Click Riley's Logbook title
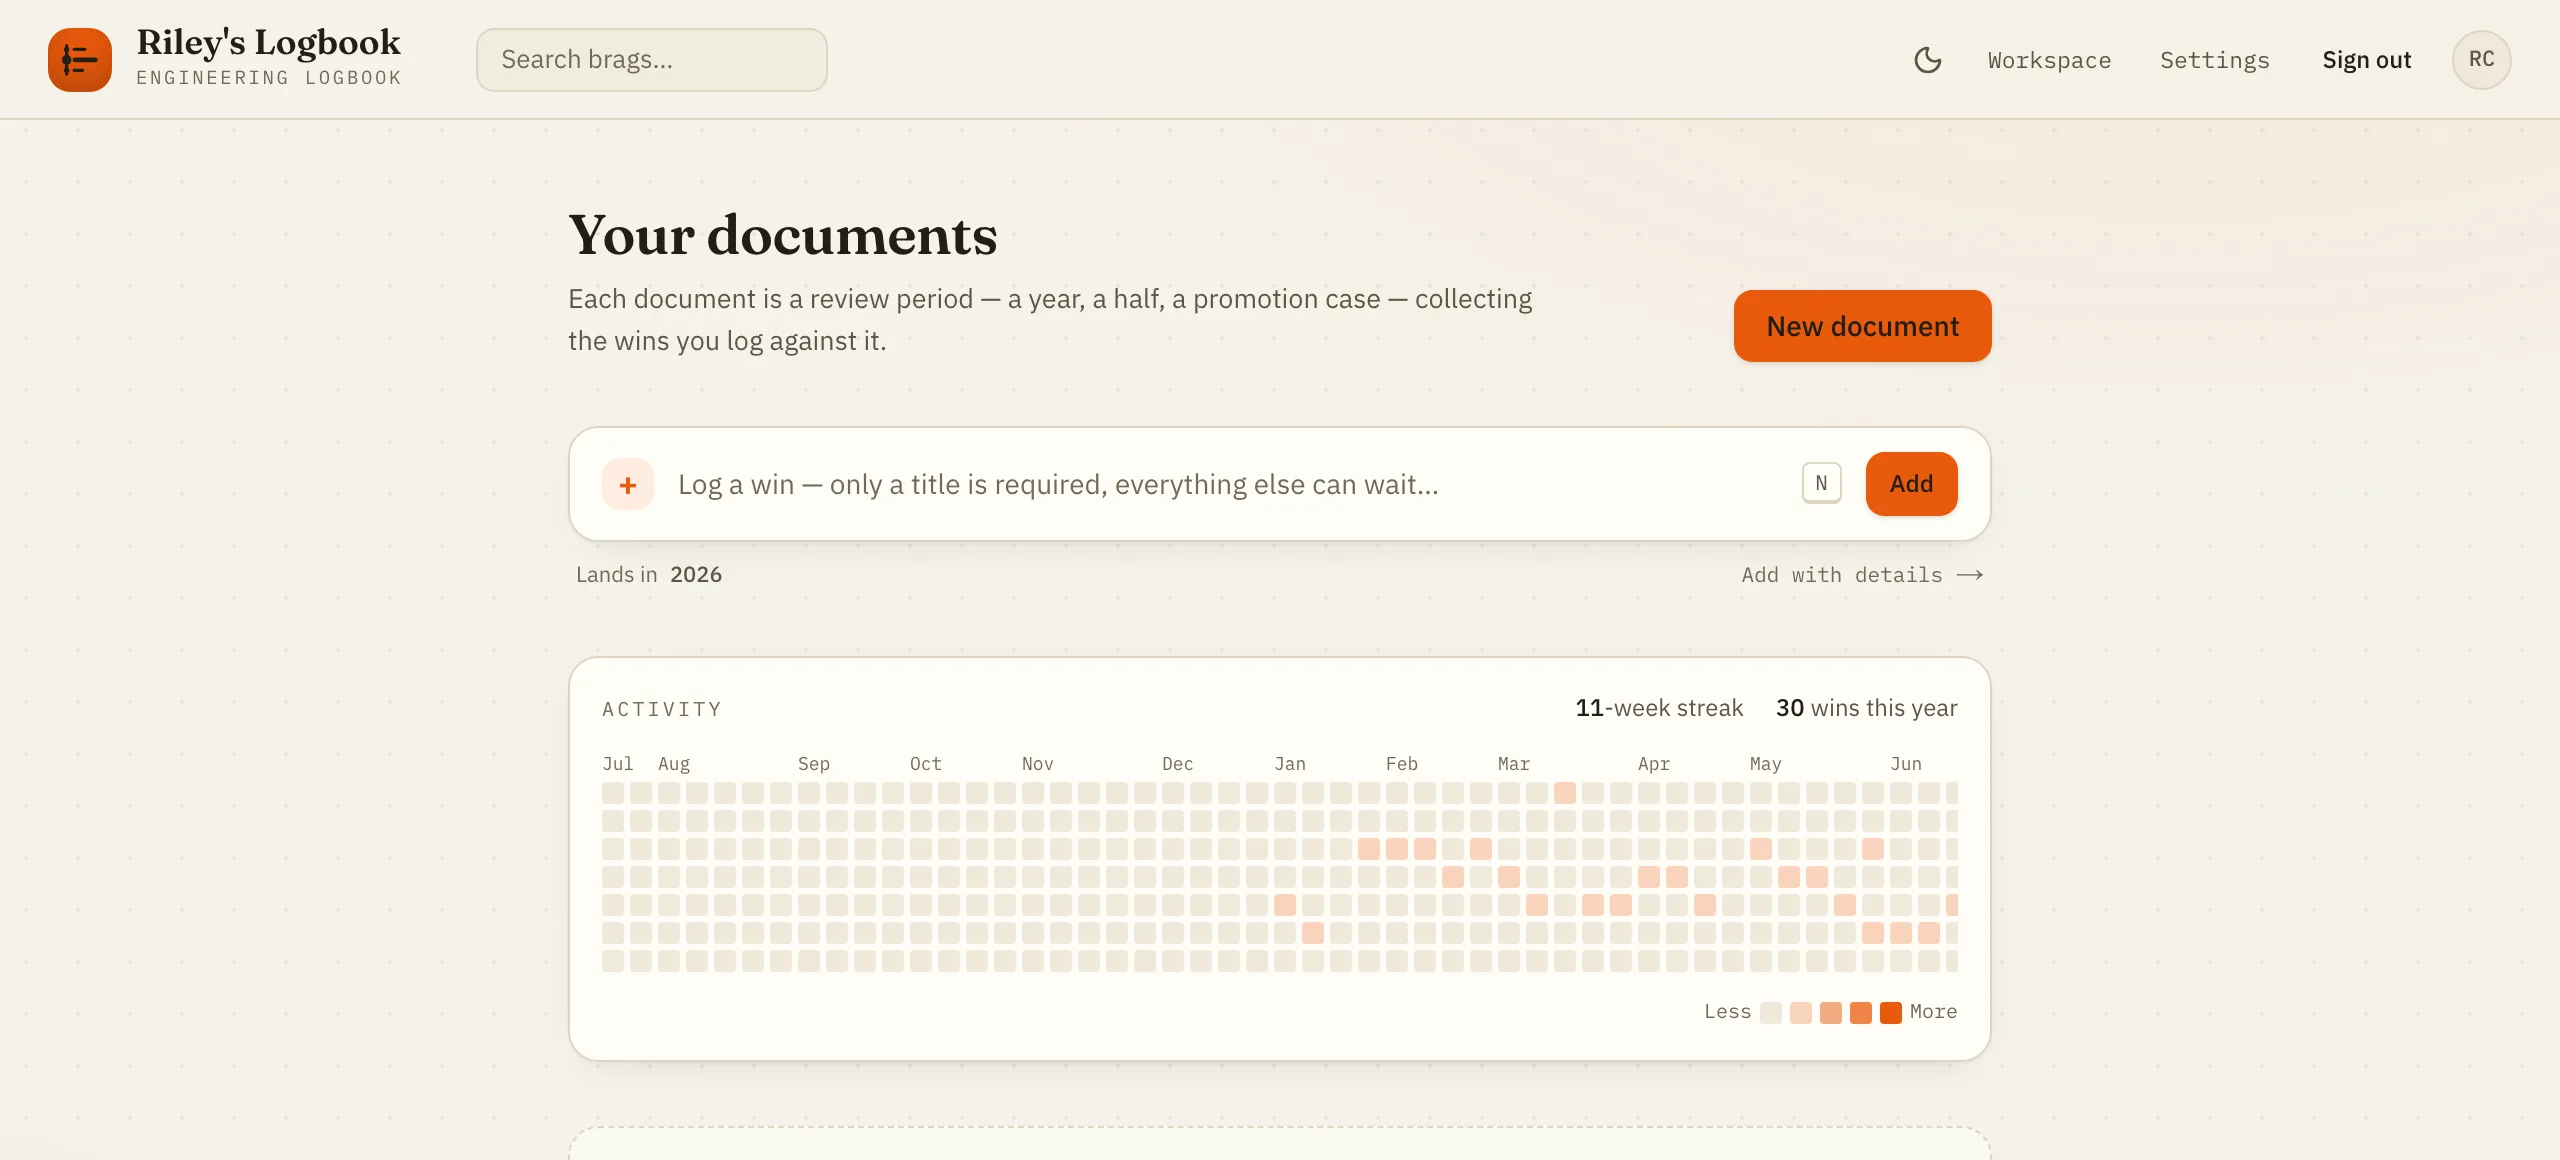This screenshot has height=1160, width=2560. [x=268, y=42]
